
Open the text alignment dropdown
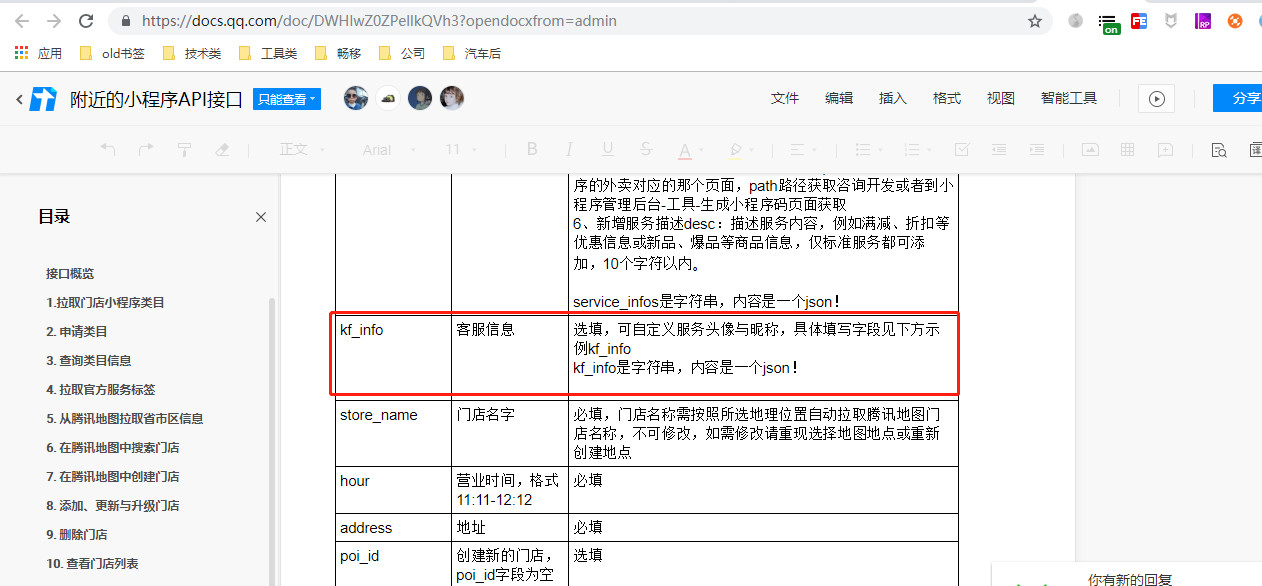point(803,149)
